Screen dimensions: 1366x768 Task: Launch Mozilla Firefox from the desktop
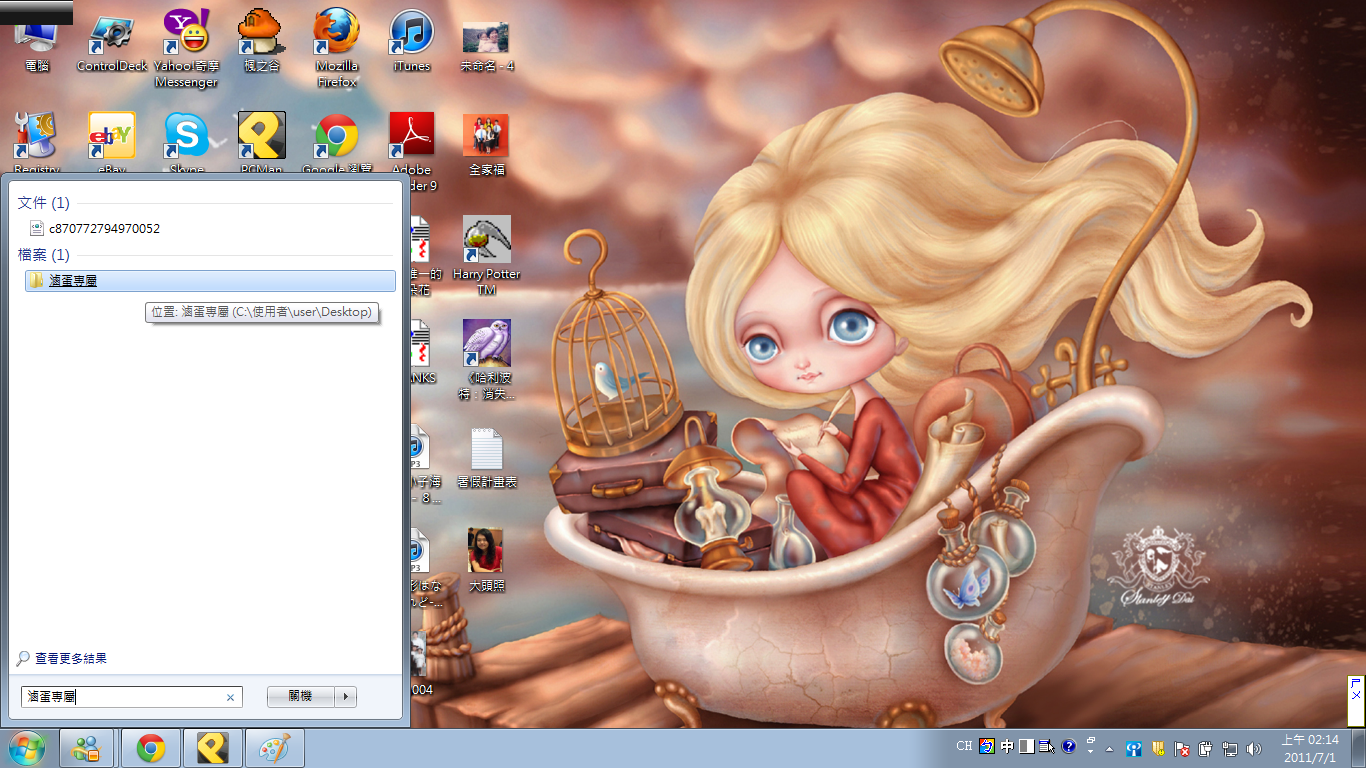click(337, 48)
